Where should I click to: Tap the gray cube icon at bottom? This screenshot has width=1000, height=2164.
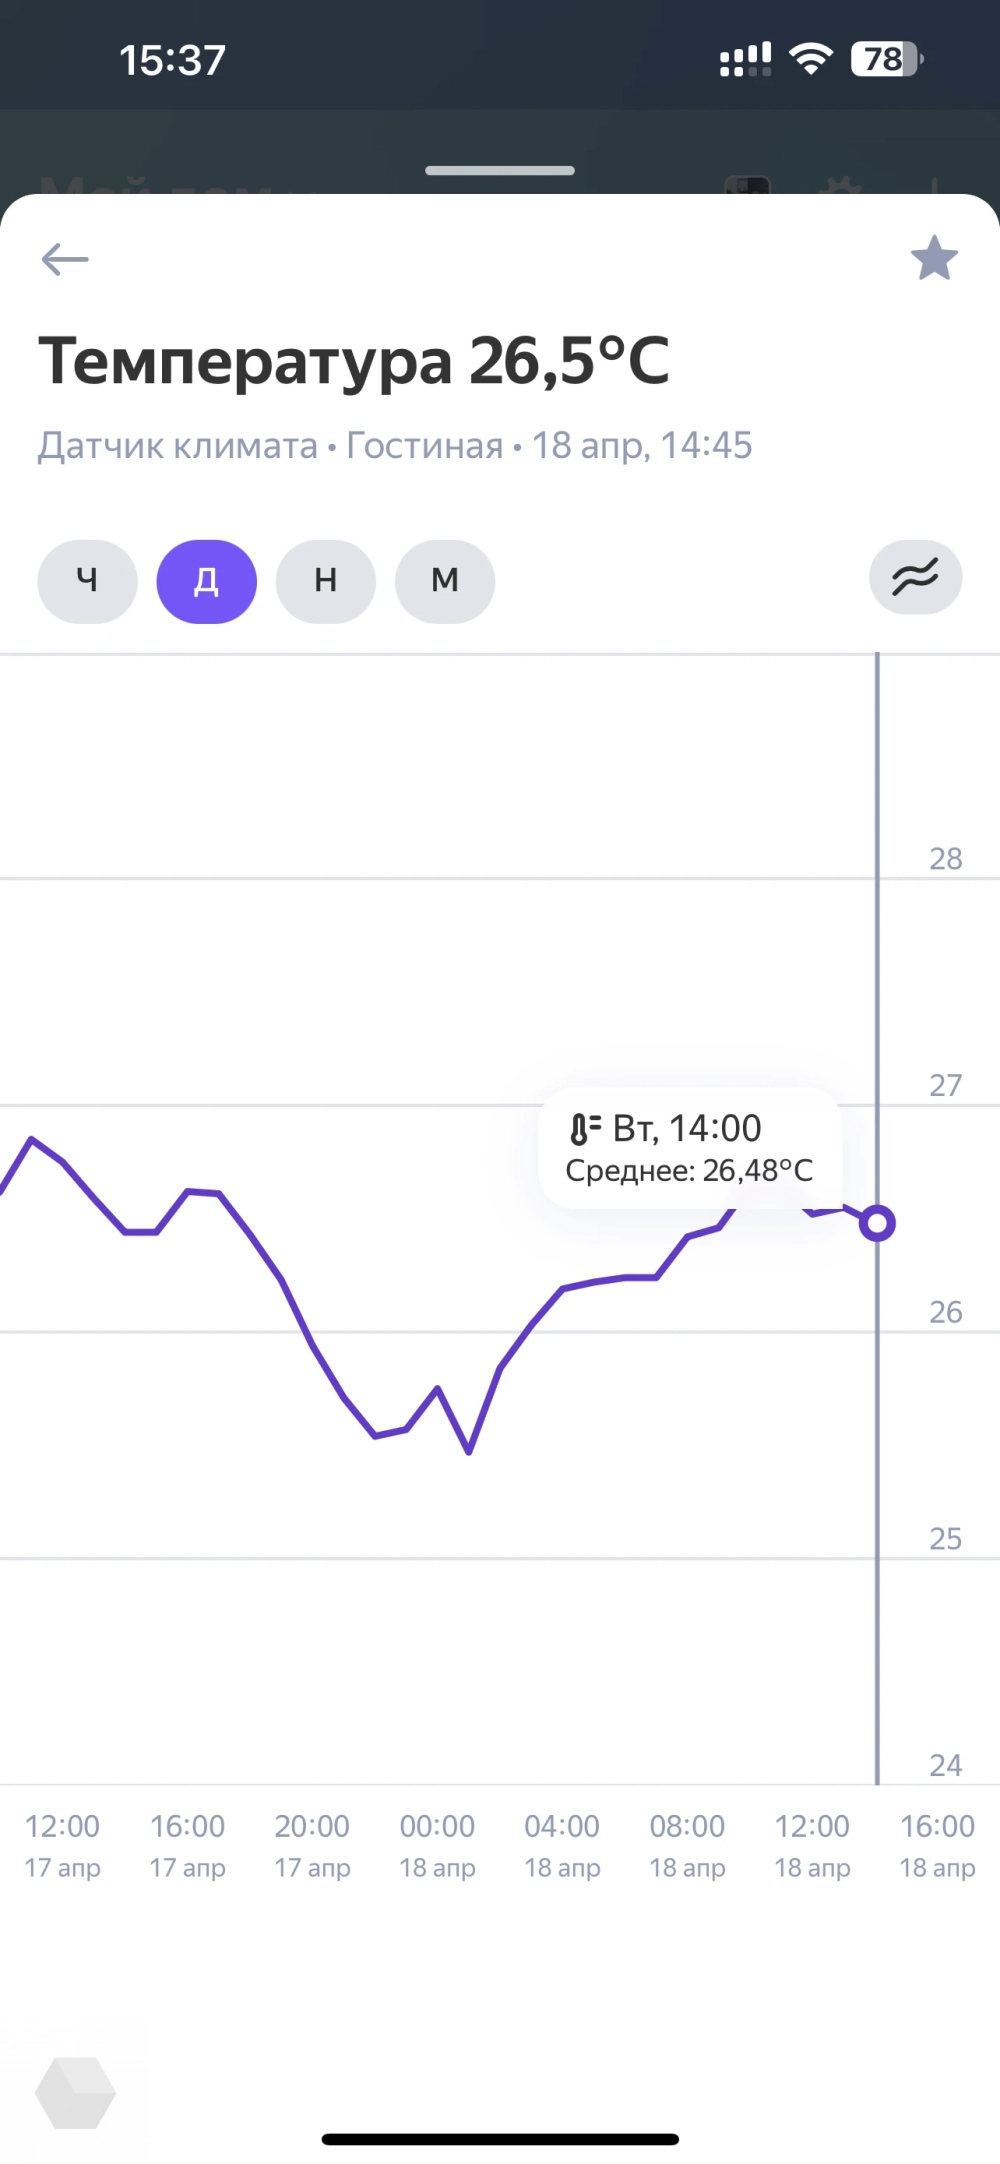click(x=75, y=2092)
